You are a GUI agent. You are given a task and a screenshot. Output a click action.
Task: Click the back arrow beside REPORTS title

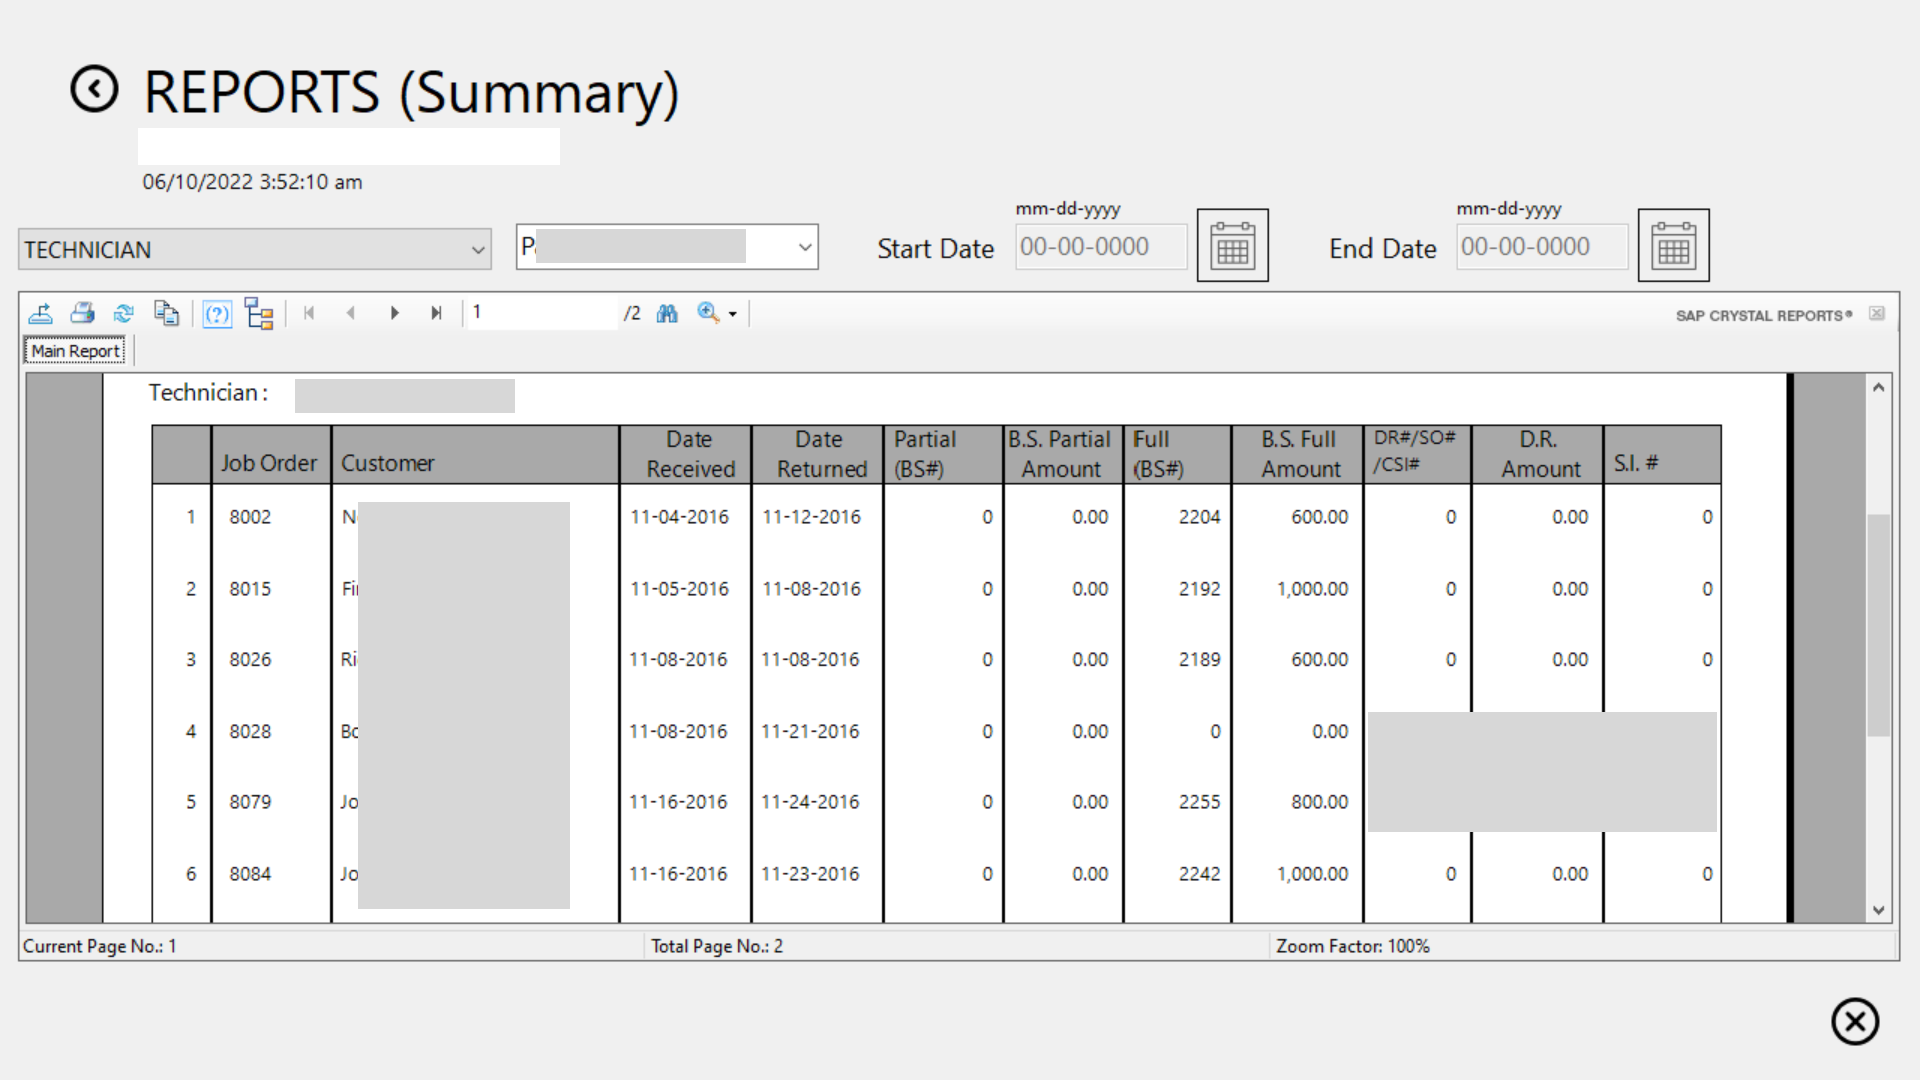[x=95, y=90]
